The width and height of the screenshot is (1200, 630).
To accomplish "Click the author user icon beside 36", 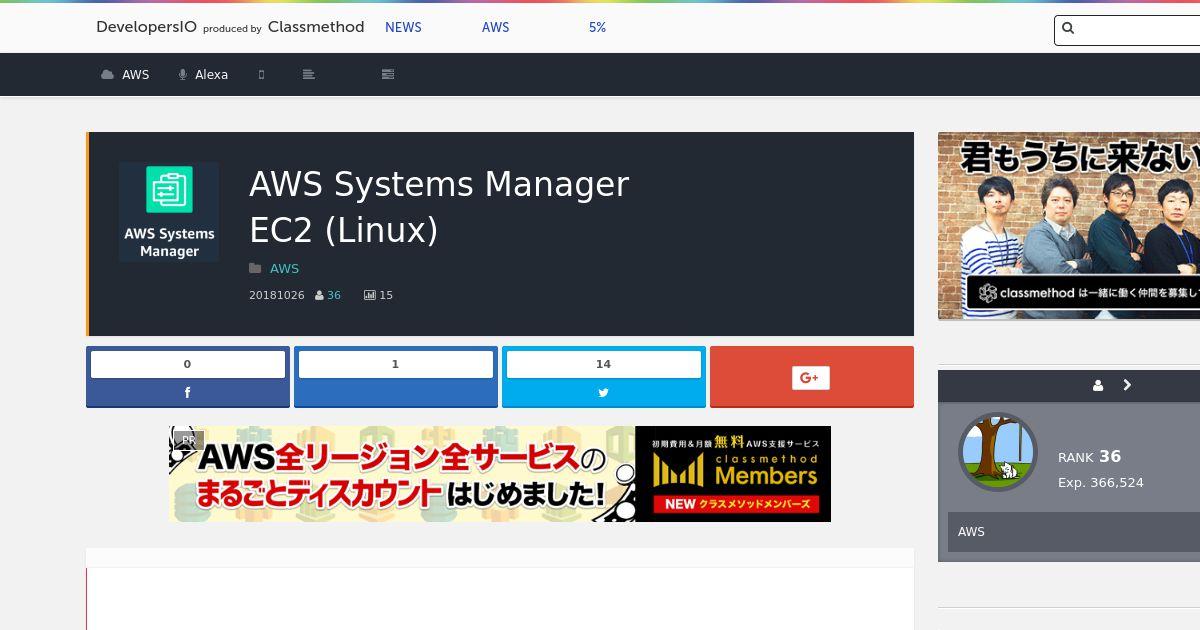I will [320, 296].
